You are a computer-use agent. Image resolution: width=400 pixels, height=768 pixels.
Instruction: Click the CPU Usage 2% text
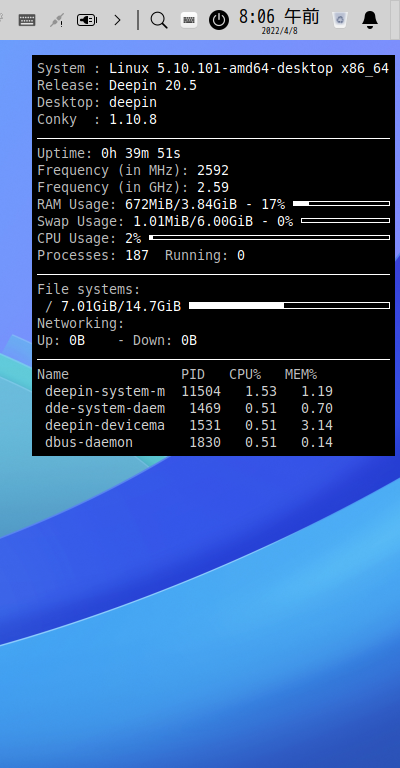click(89, 239)
